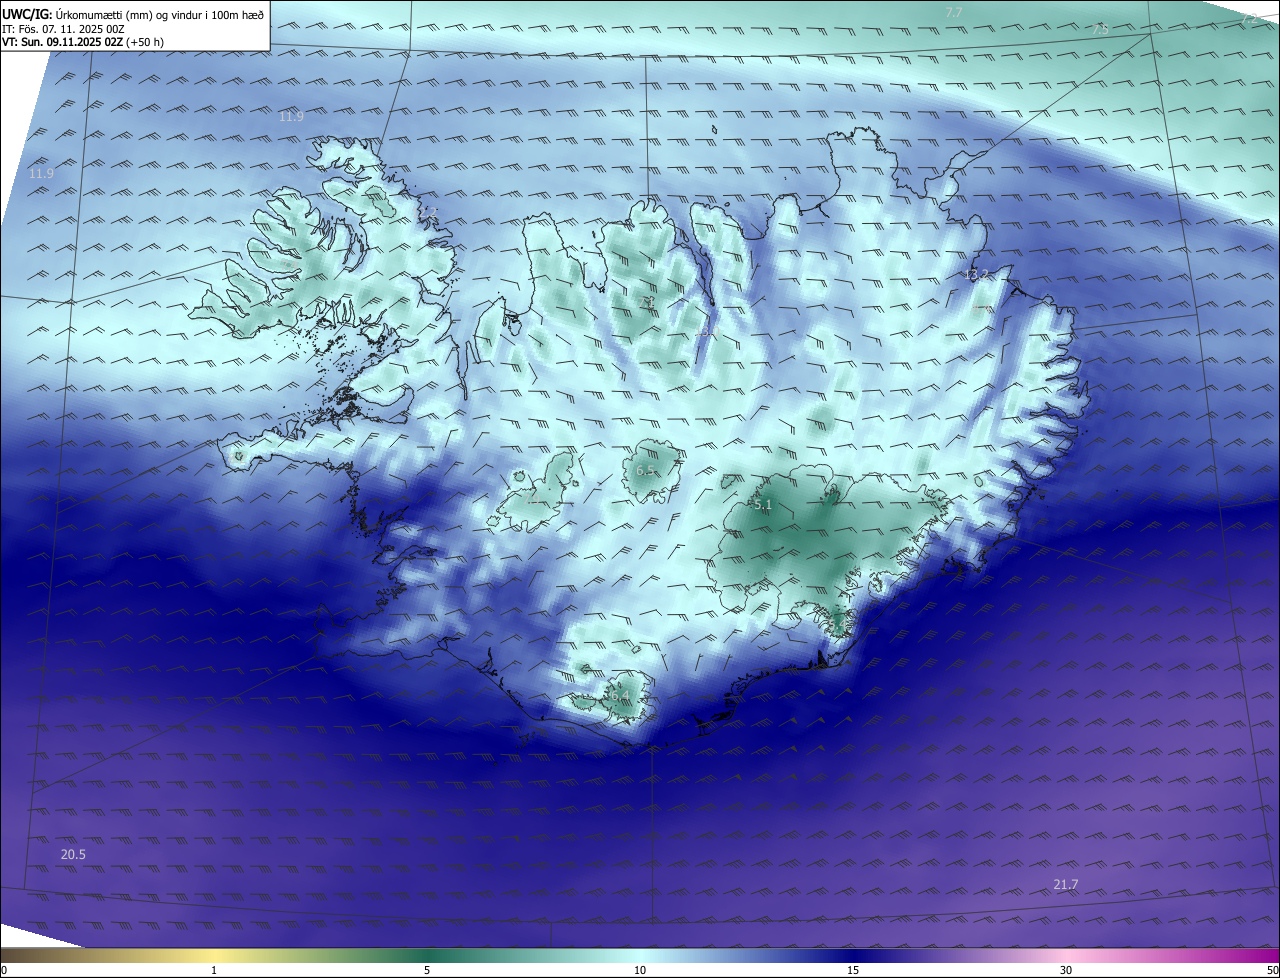Click the UWC/IG Úrkomumætti title line
Viewport: 1280px width, 978px height.
coord(133,14)
